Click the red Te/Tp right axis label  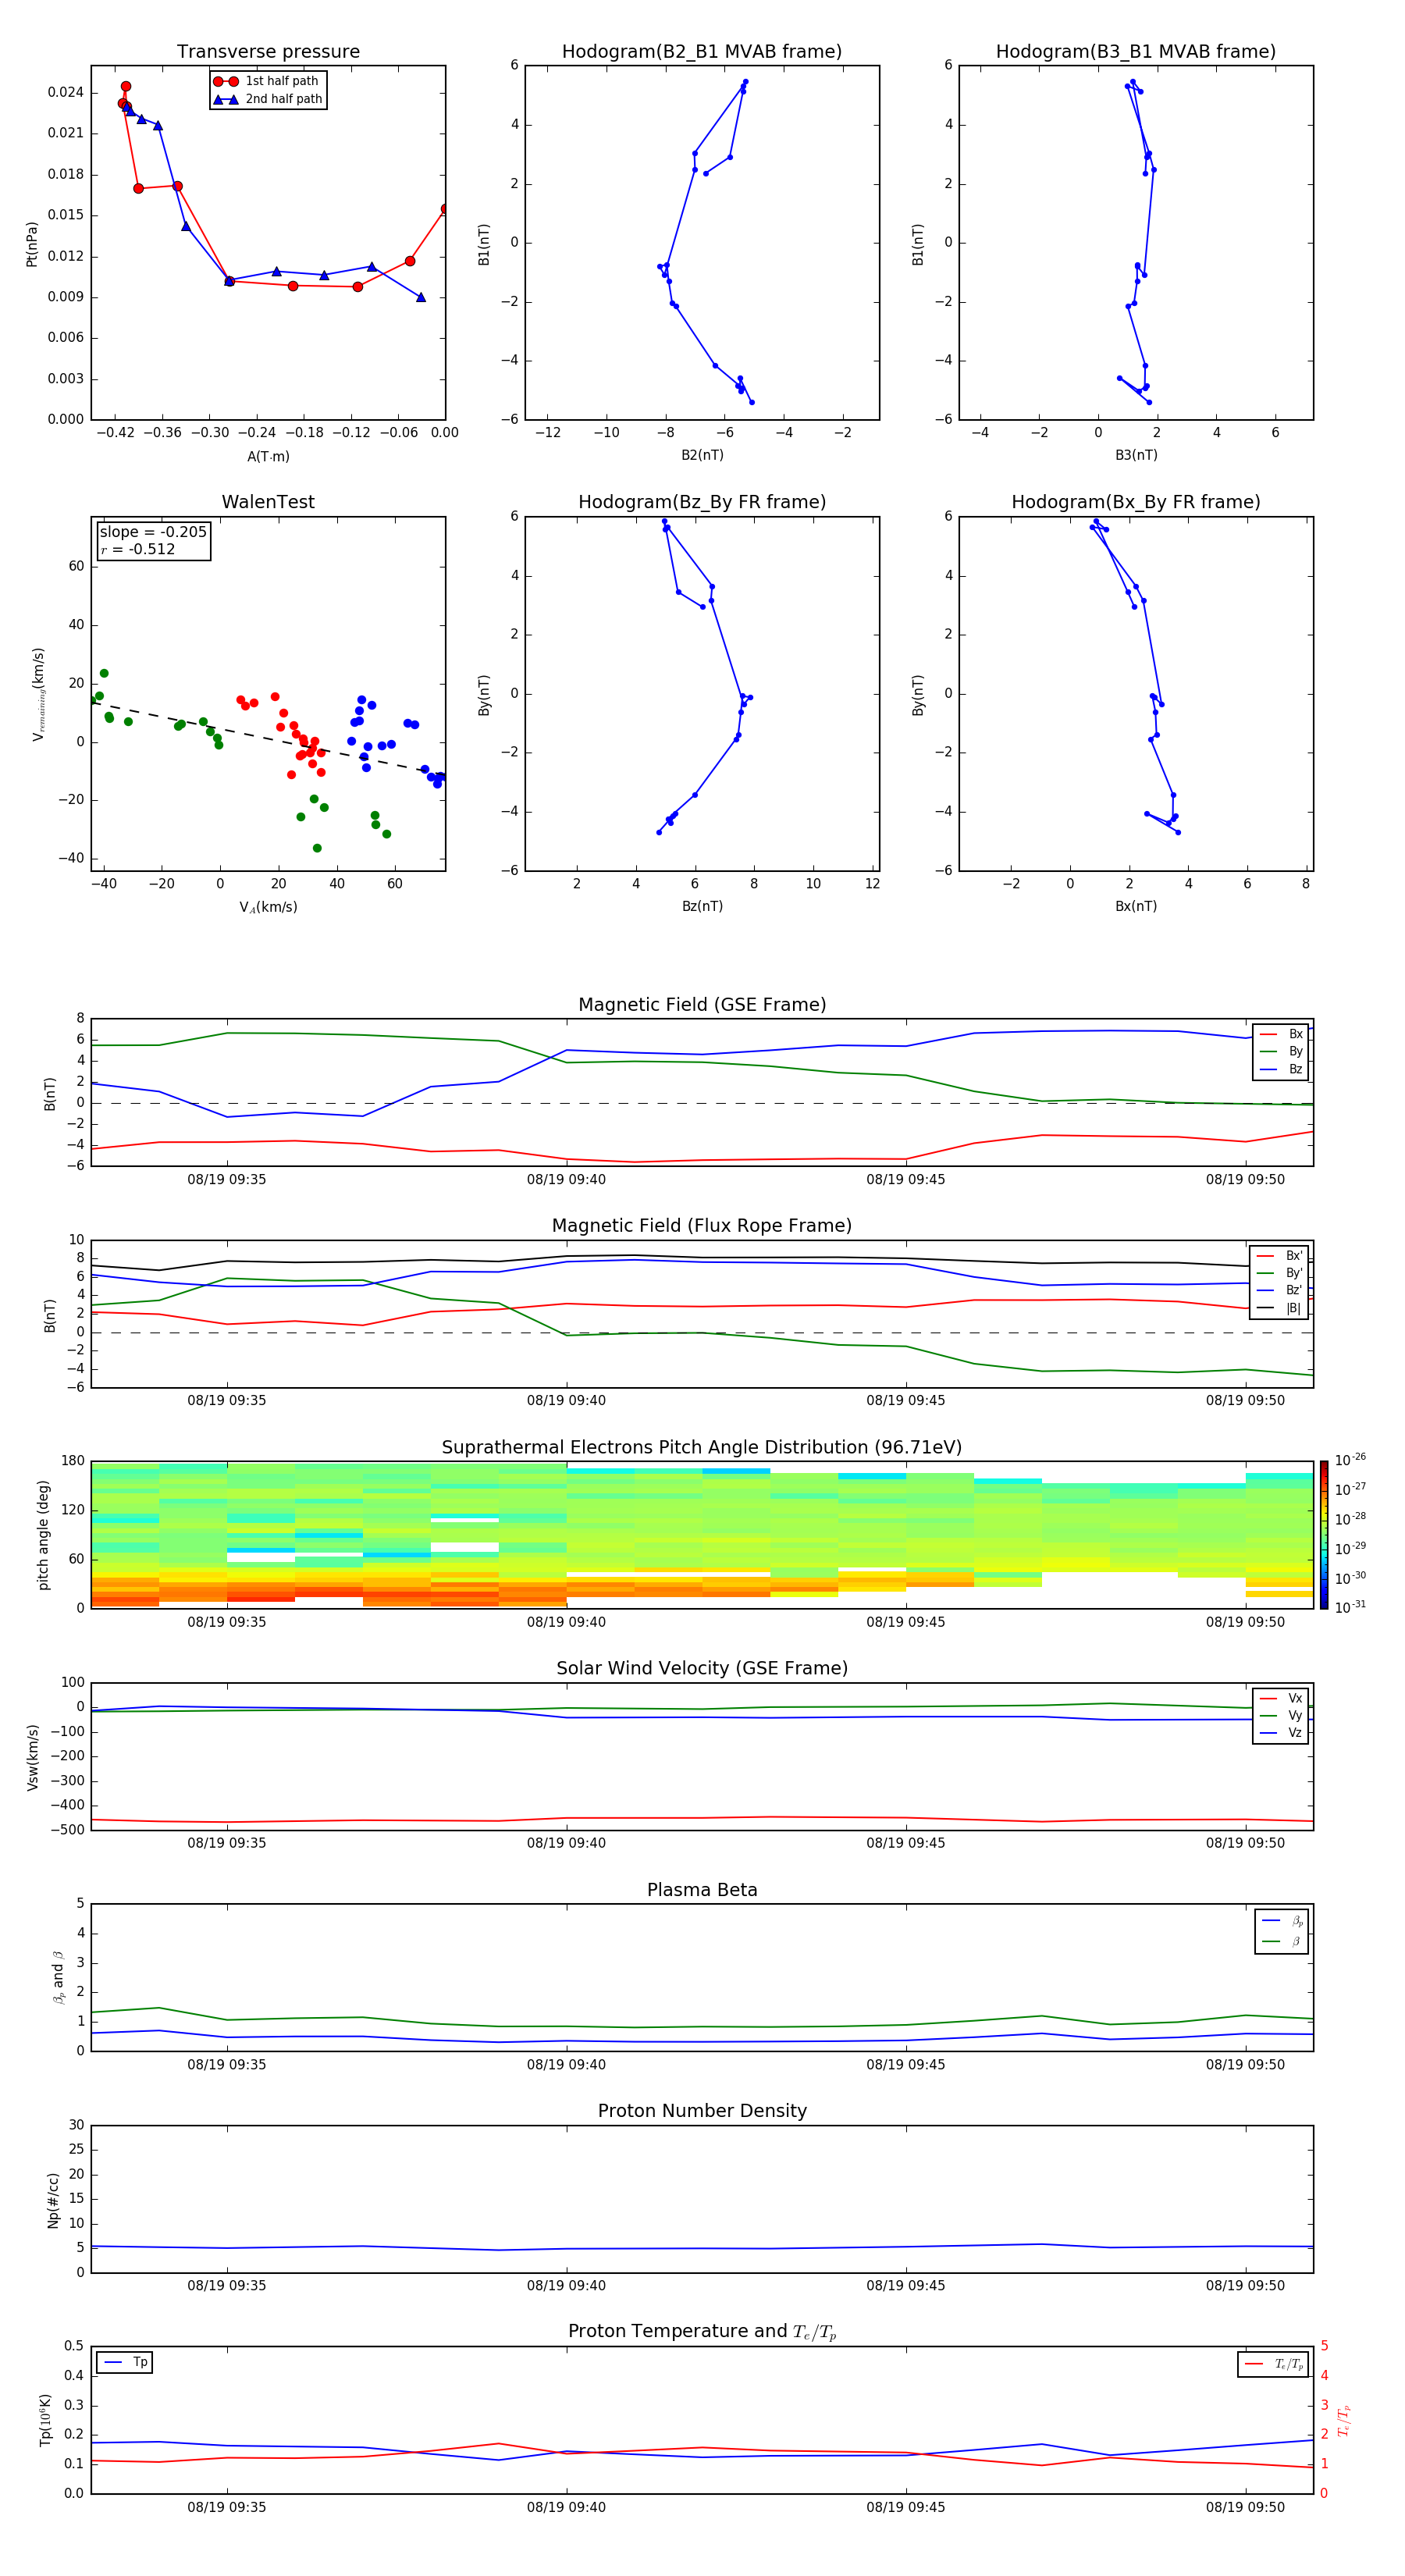1344,2421
